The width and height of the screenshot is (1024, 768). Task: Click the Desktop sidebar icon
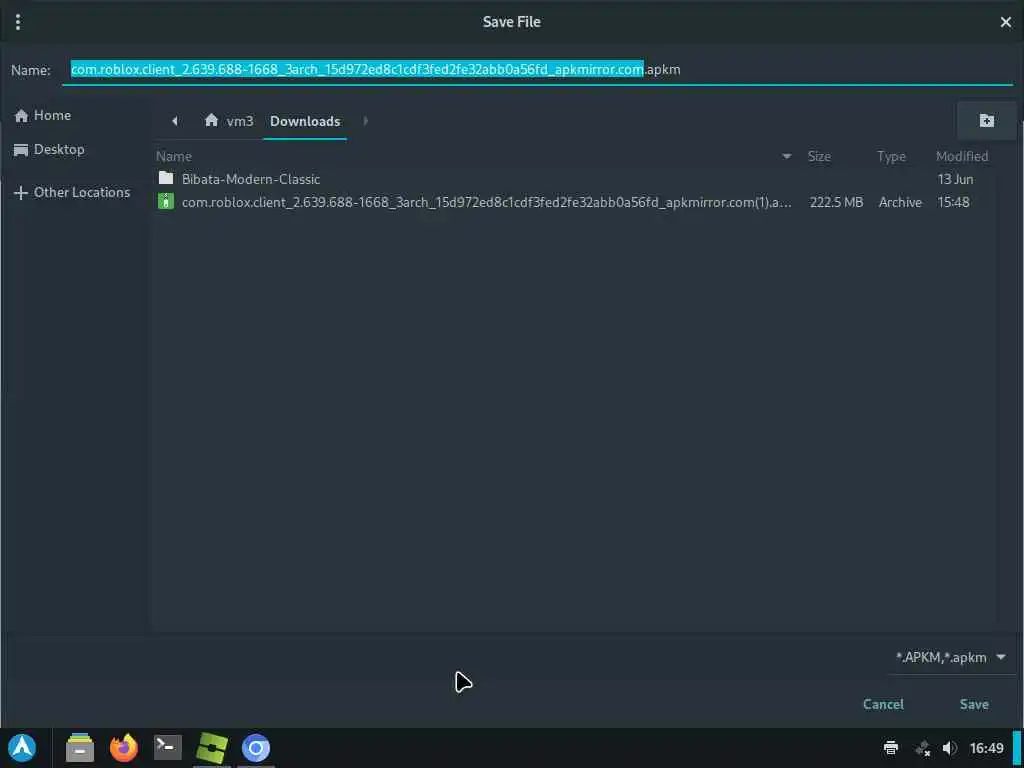click(21, 150)
